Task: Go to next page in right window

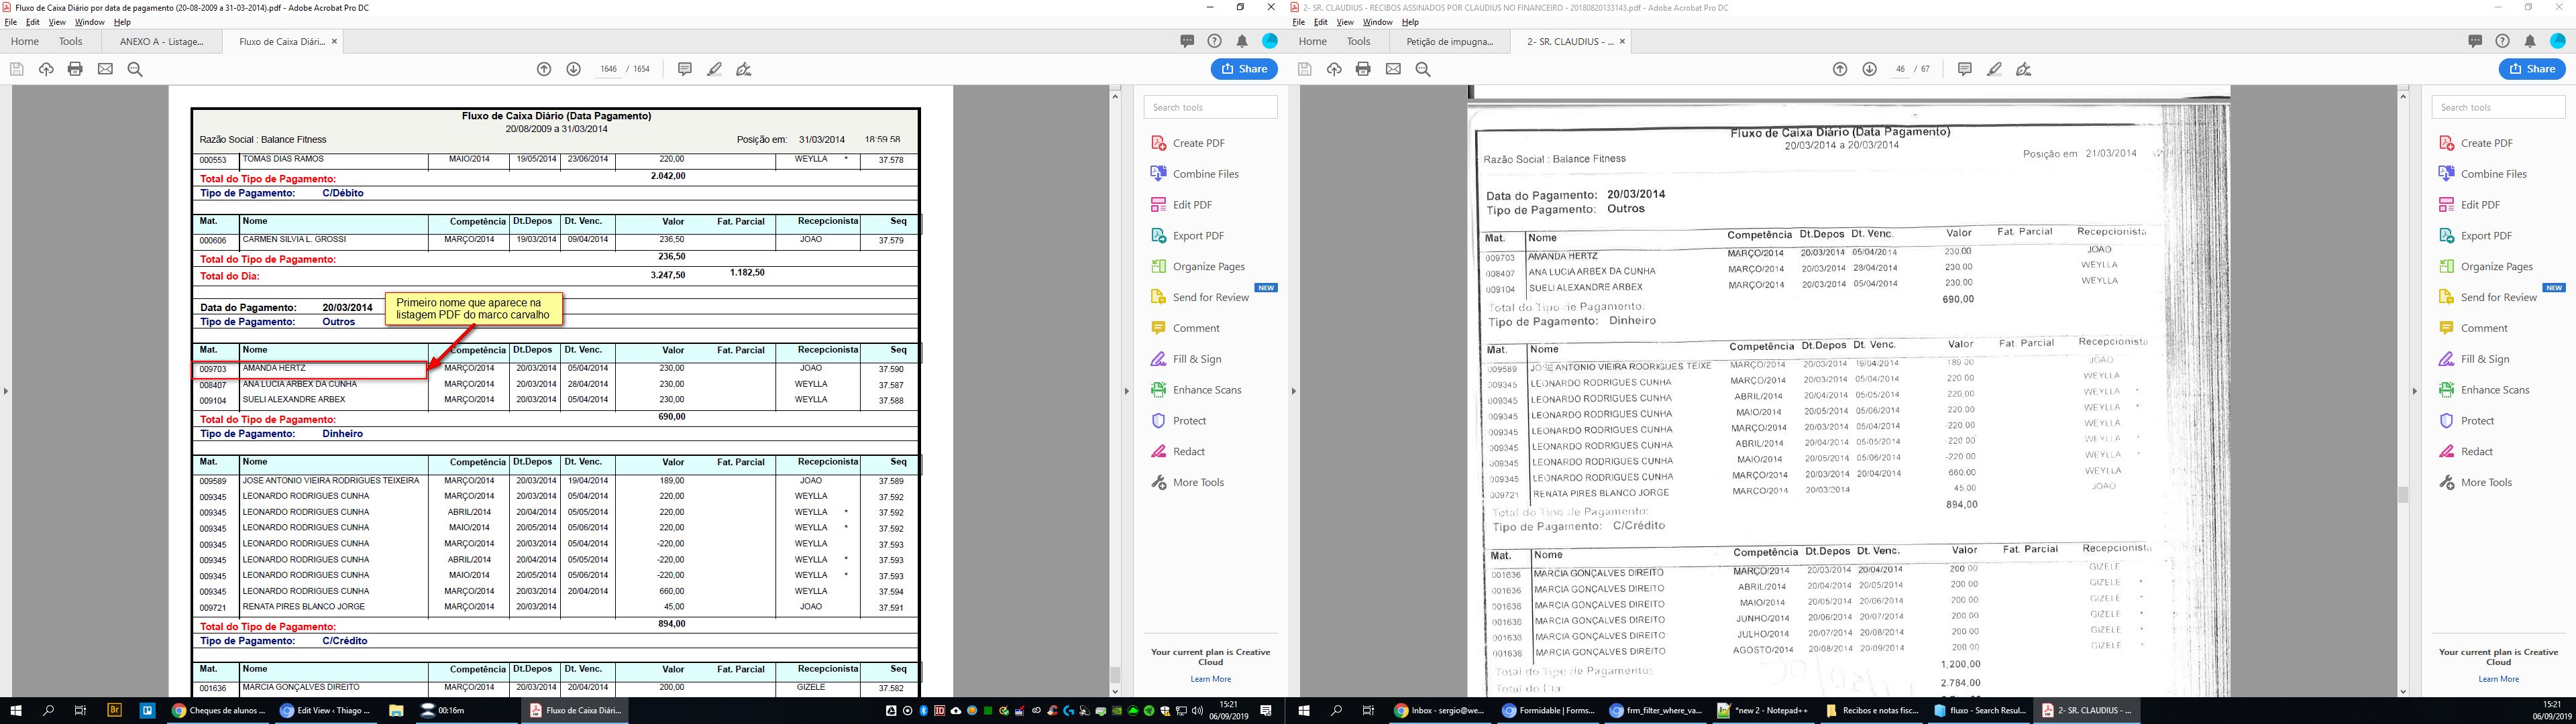Action: [x=1869, y=69]
